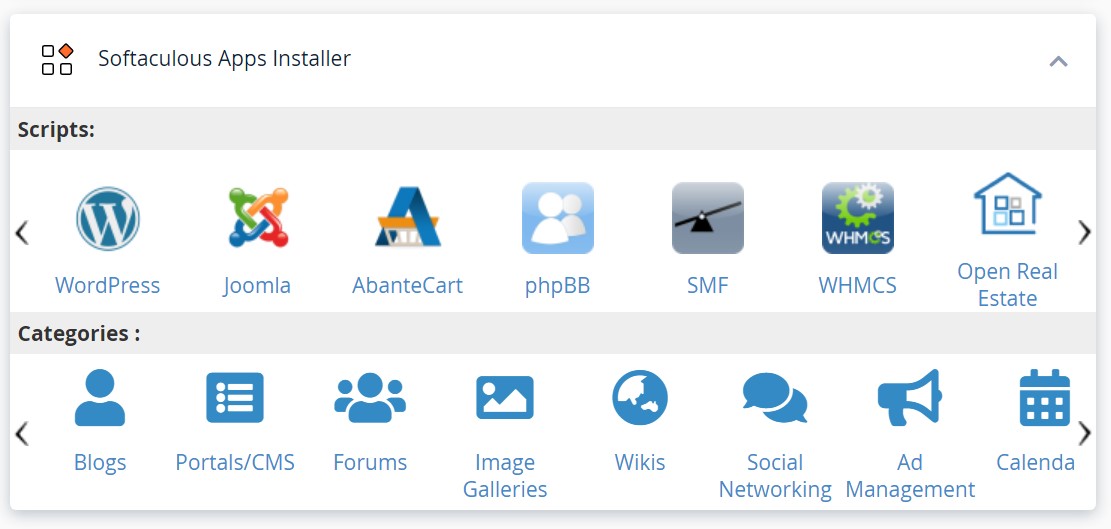The image size is (1111, 529).
Task: Click the Ad Management megaphone icon
Action: coord(910,397)
